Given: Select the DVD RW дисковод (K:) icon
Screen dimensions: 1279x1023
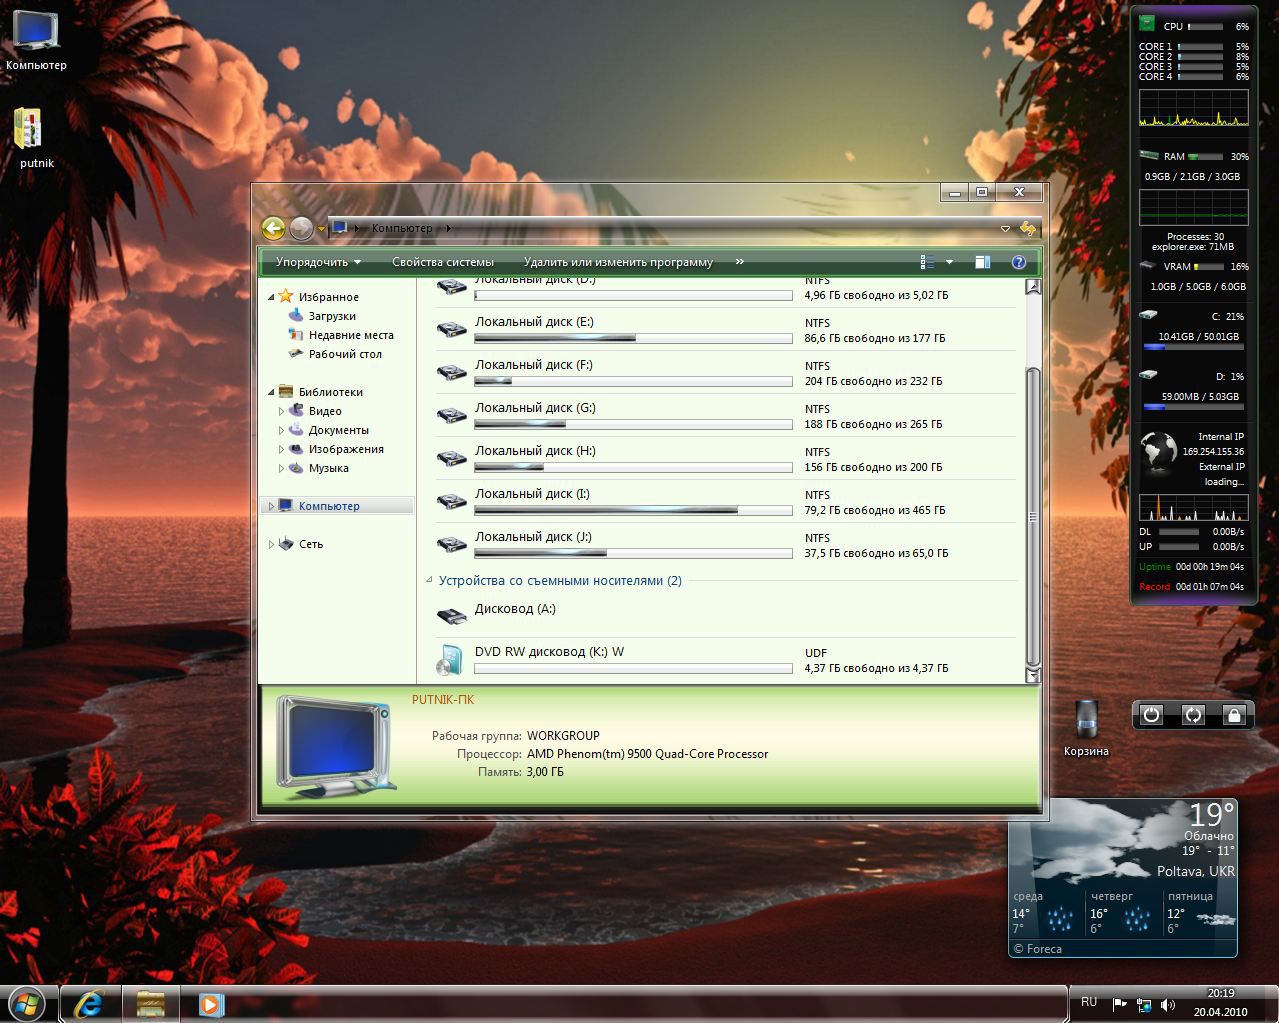Looking at the screenshot, I should click(x=451, y=660).
